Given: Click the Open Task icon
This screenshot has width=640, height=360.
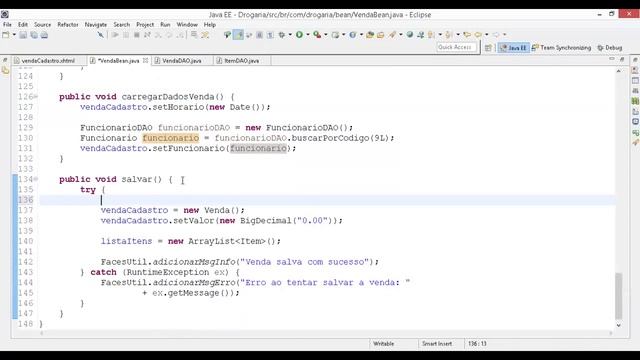Looking at the screenshot, I should click(x=380, y=35).
